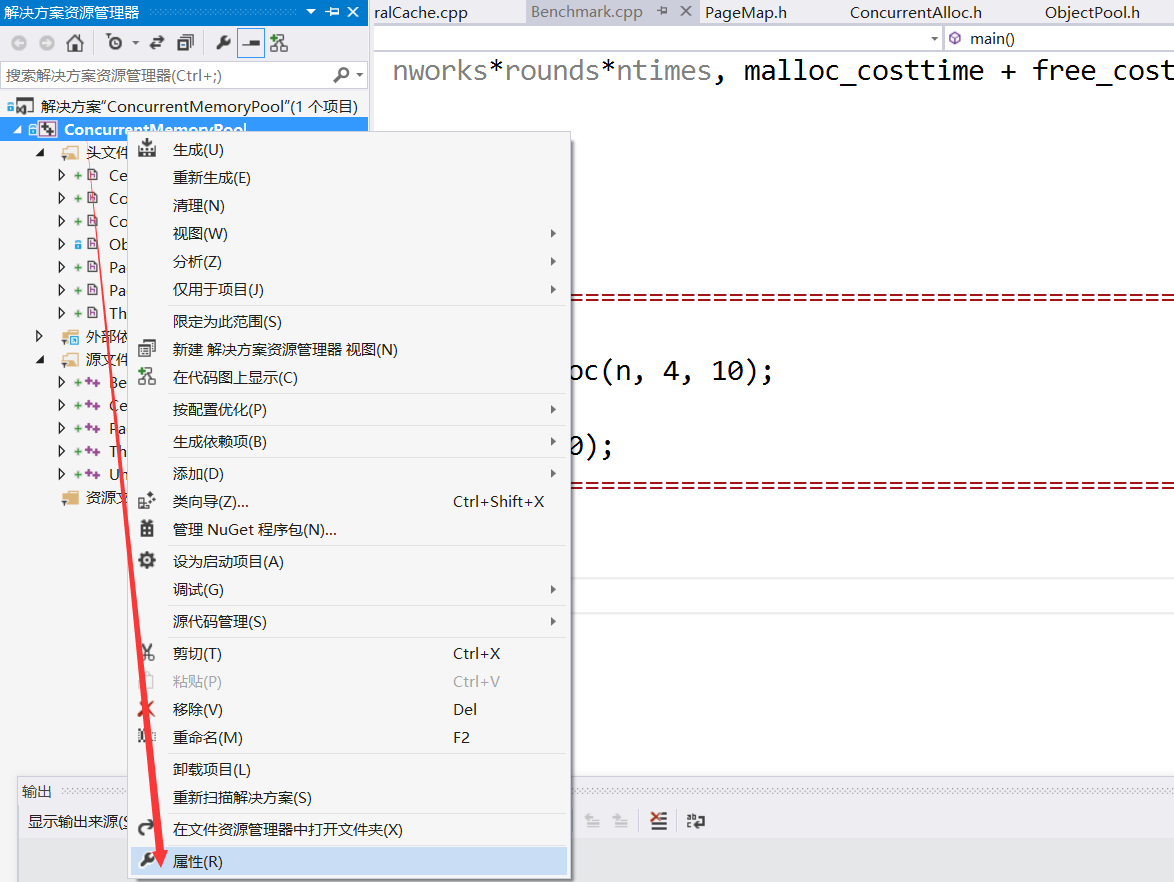Open the 仅用于项目(J) submenu
1174x882 pixels.
pyautogui.click(x=349, y=290)
